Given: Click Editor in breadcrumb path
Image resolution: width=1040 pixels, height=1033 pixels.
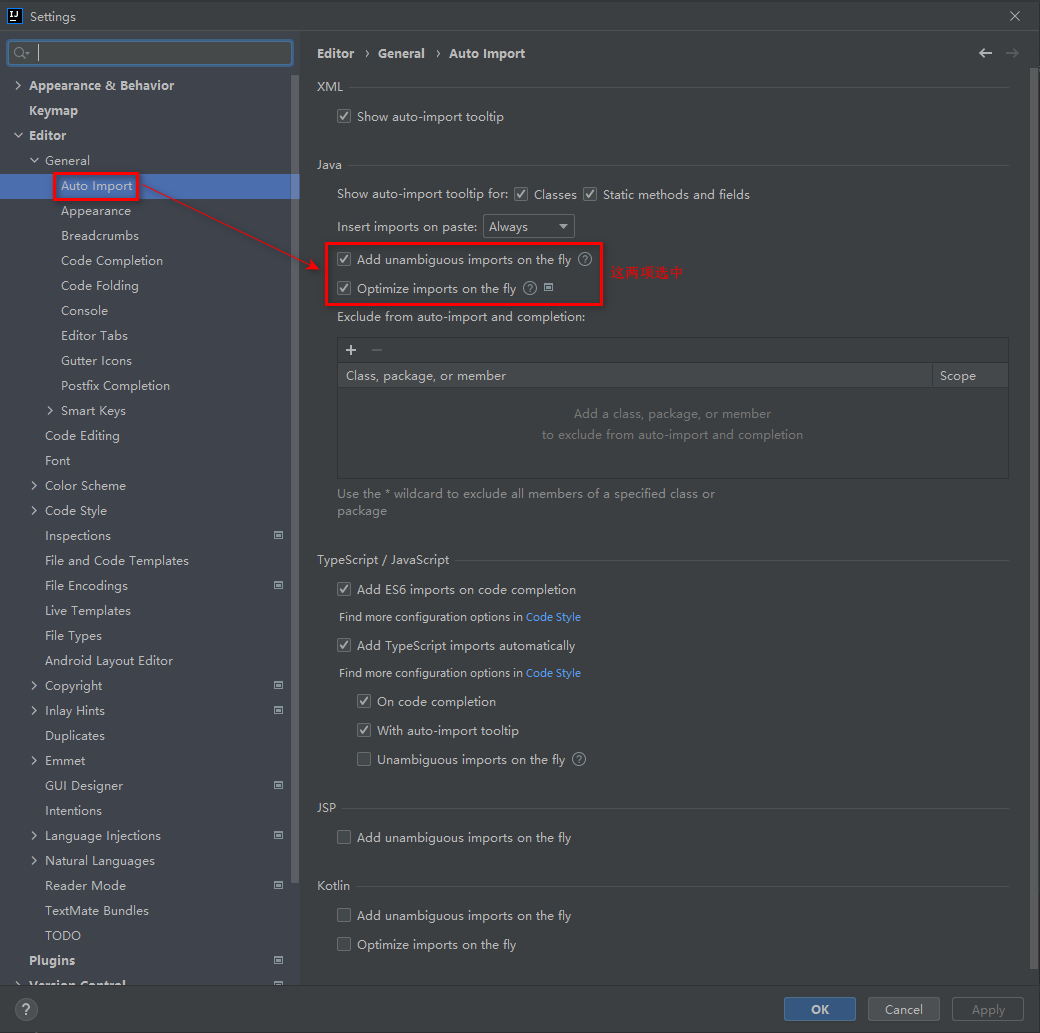Looking at the screenshot, I should pyautogui.click(x=336, y=53).
